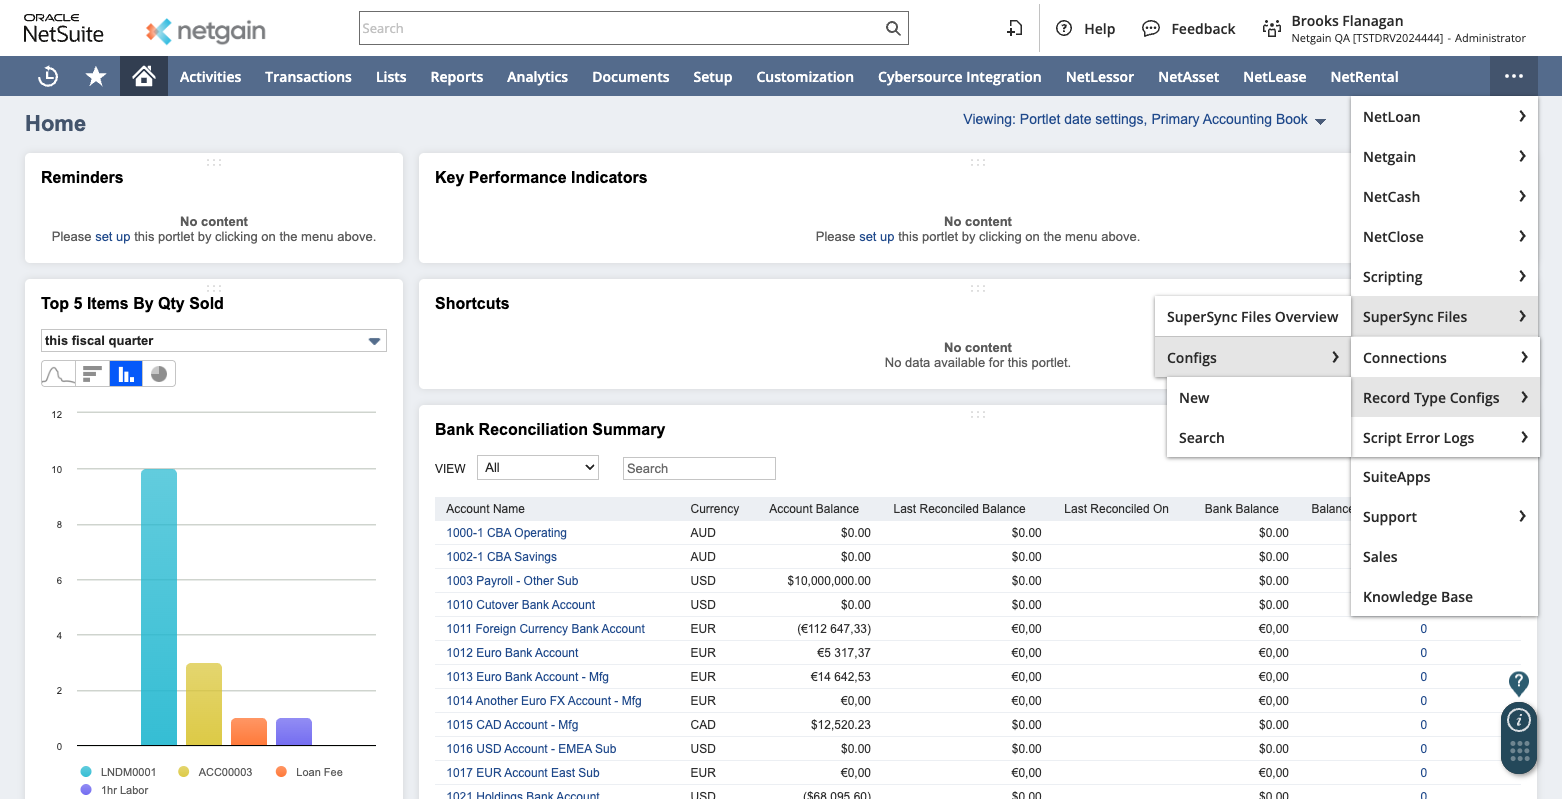Viewport: 1562px width, 799px height.
Task: Click the Bank Reconciliation search field
Action: [699, 468]
